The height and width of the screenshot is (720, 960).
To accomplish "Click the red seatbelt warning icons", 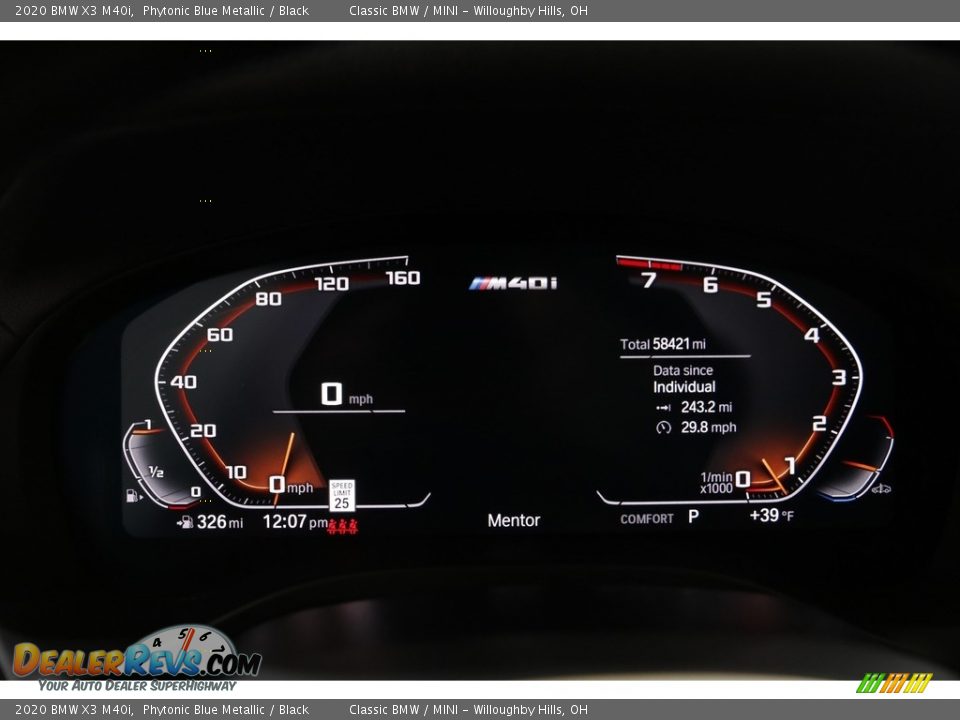I will pyautogui.click(x=343, y=525).
